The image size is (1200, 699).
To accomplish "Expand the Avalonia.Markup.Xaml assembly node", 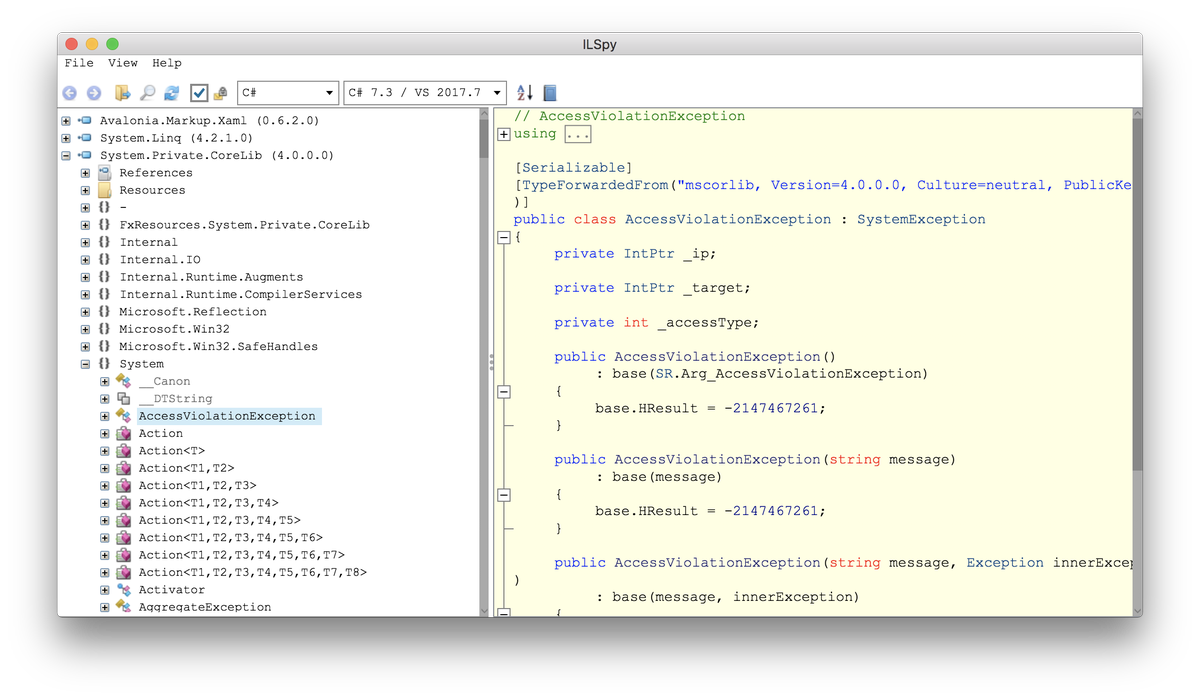I will tap(66, 121).
